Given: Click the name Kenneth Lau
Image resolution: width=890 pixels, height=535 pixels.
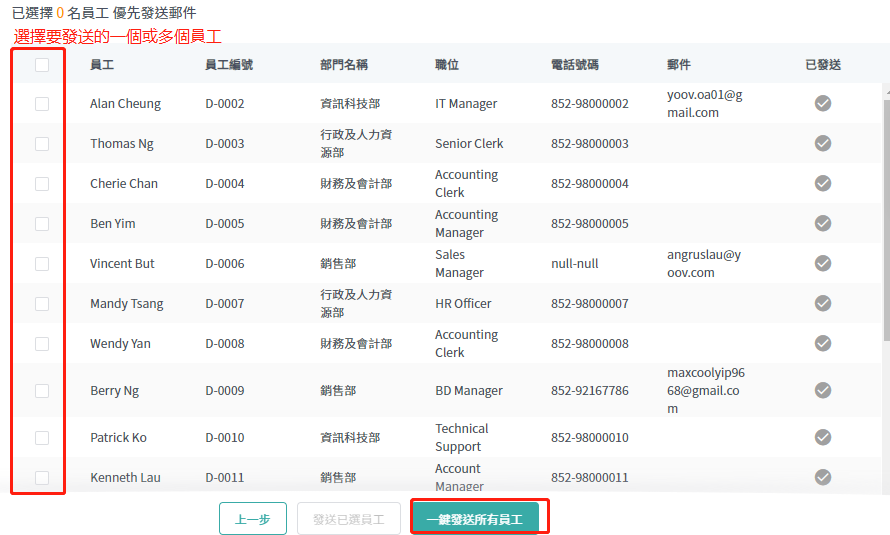Looking at the screenshot, I should pos(125,478).
